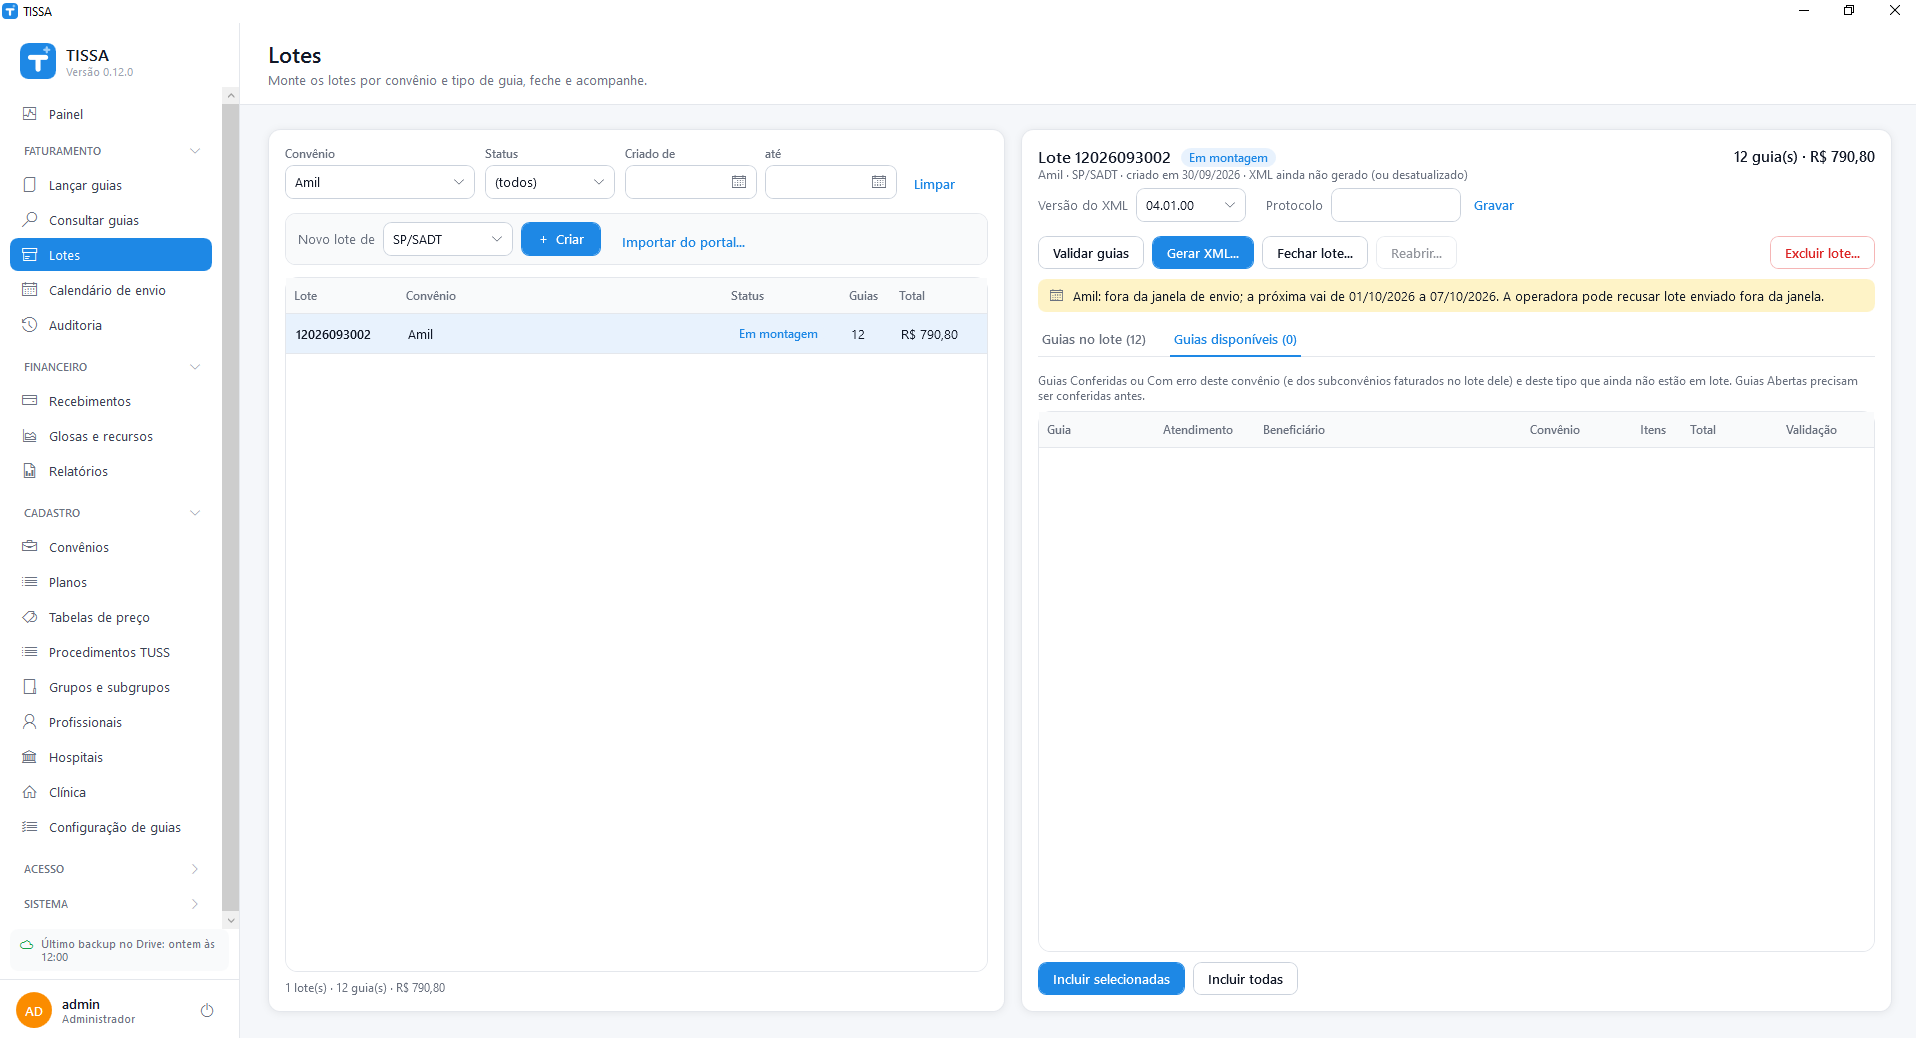Click the Importar do portal... link

pos(683,242)
